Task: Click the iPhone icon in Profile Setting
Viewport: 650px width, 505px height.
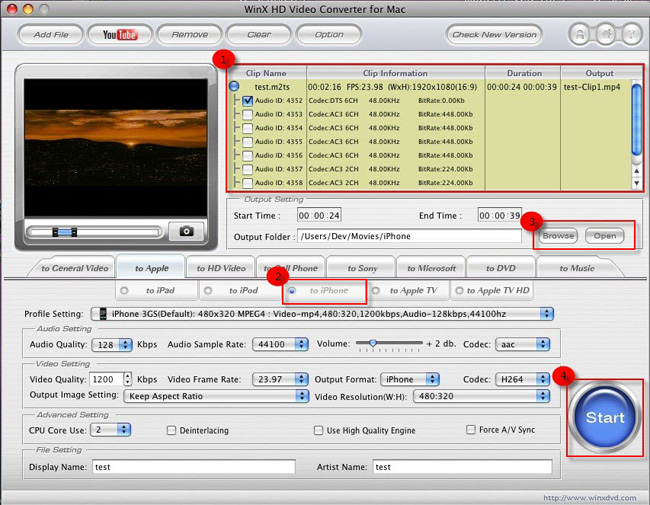Action: click(x=103, y=314)
